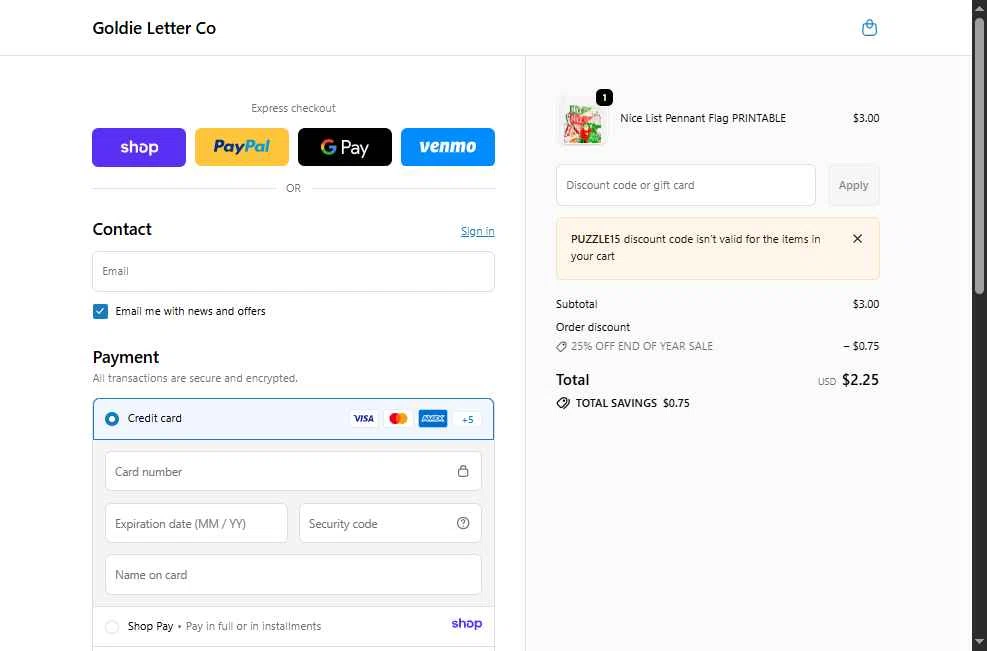Click the lock icon in Card number

tap(463, 471)
